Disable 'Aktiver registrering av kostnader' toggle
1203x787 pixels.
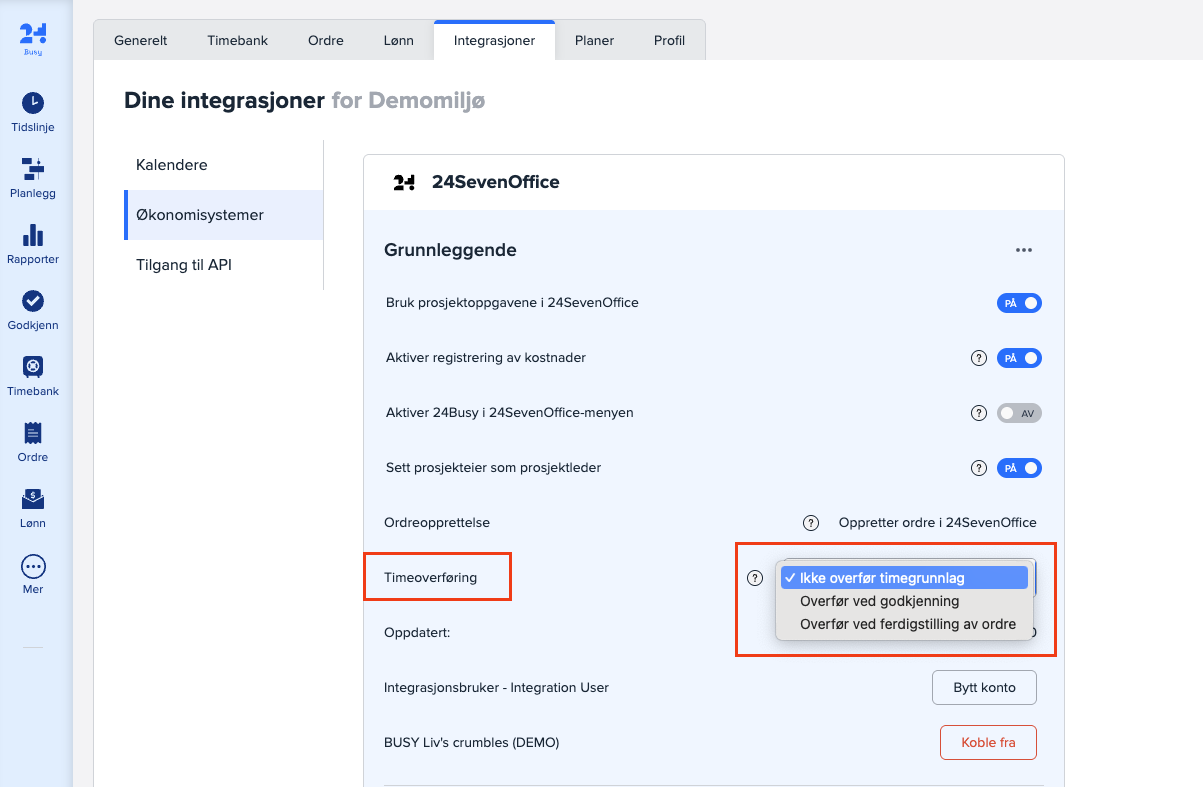[1019, 358]
